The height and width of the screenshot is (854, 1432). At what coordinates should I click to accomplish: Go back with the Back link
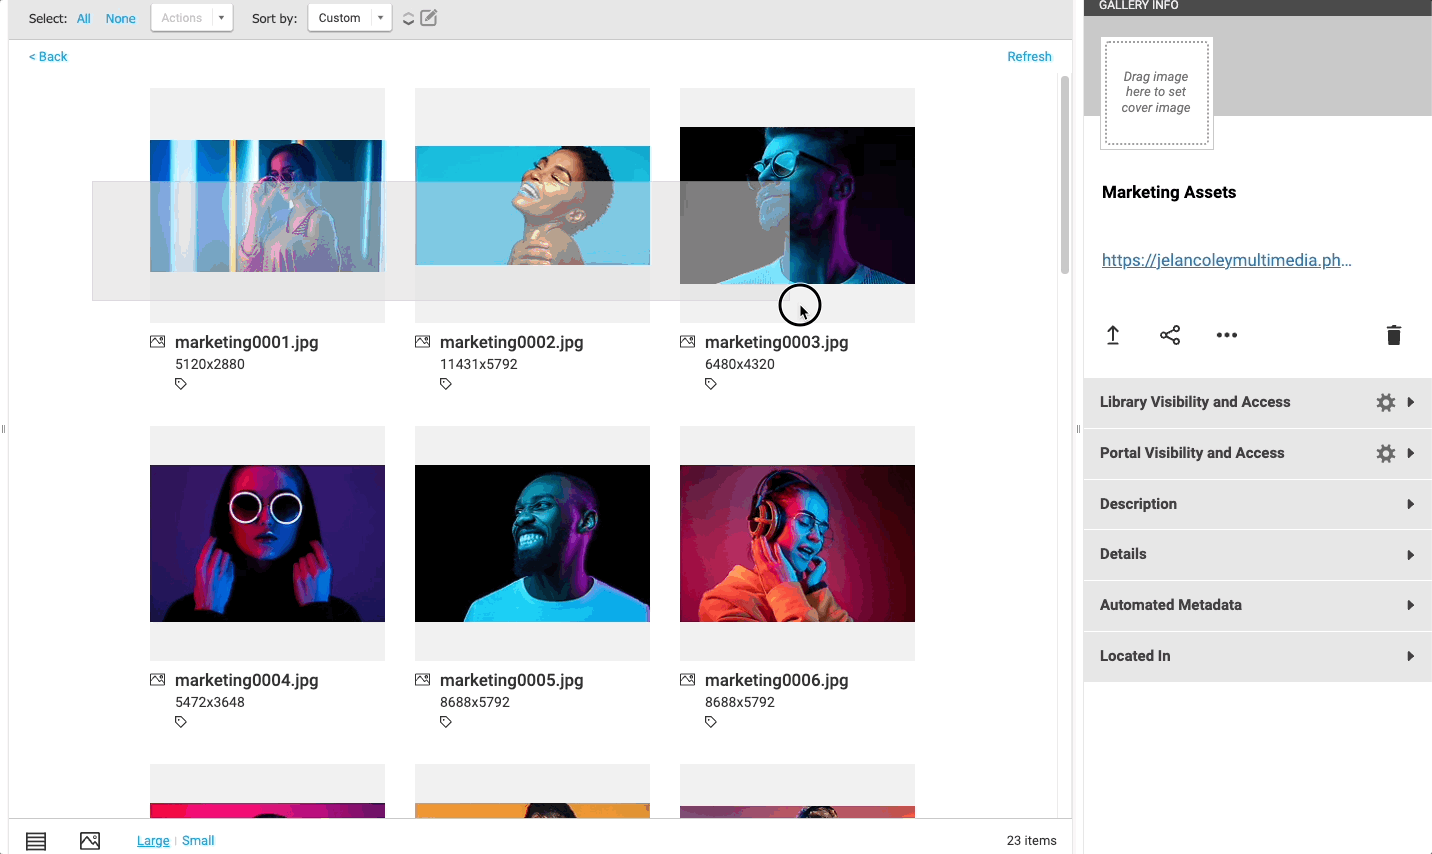click(x=48, y=56)
